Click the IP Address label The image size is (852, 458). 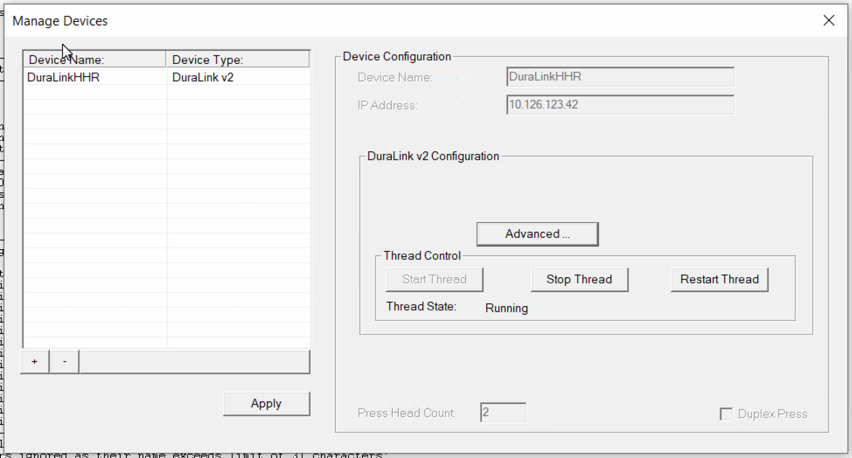[387, 105]
